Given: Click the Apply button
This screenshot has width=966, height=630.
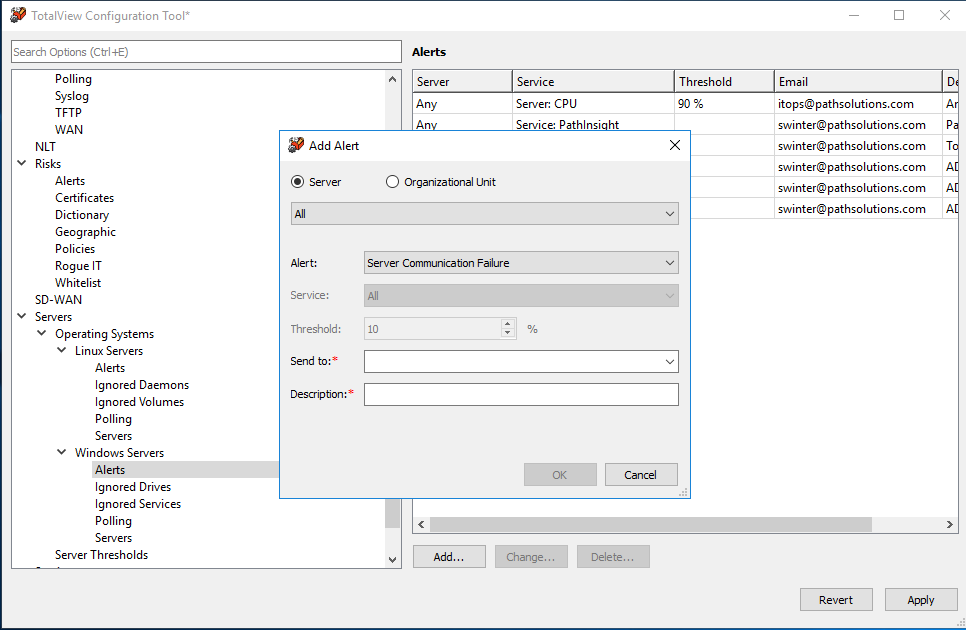Looking at the screenshot, I should 920,599.
